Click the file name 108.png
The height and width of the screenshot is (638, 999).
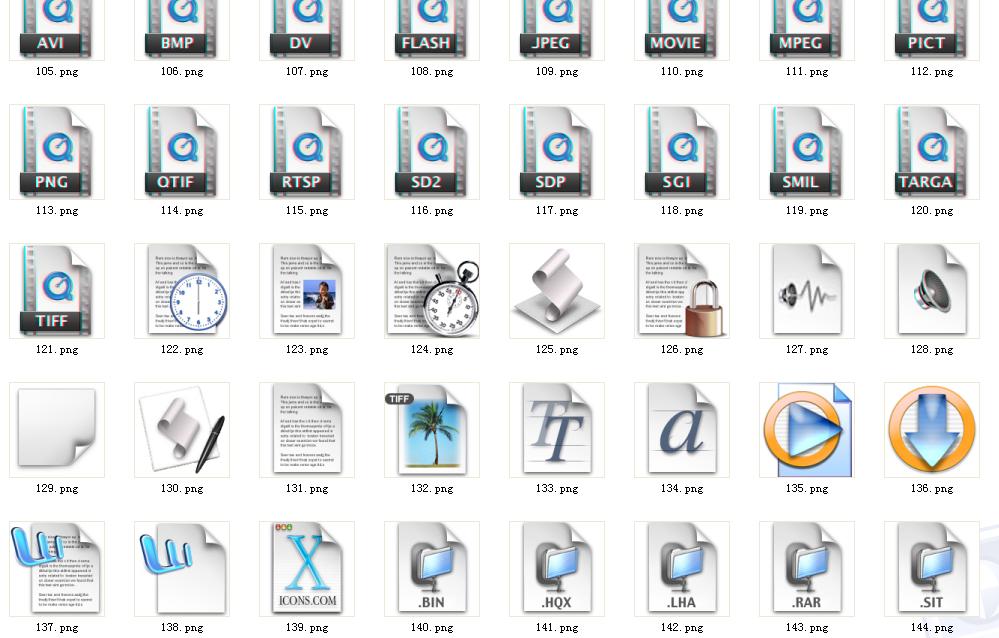click(431, 71)
